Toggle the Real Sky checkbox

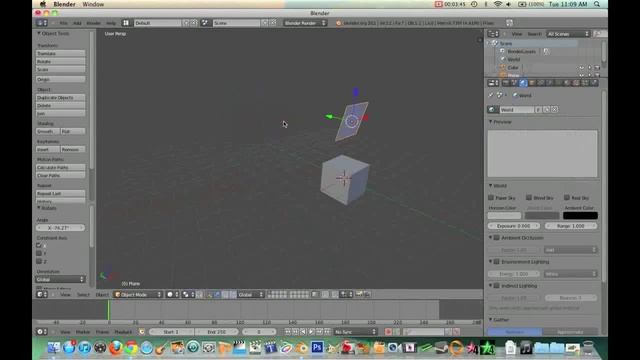(x=567, y=198)
